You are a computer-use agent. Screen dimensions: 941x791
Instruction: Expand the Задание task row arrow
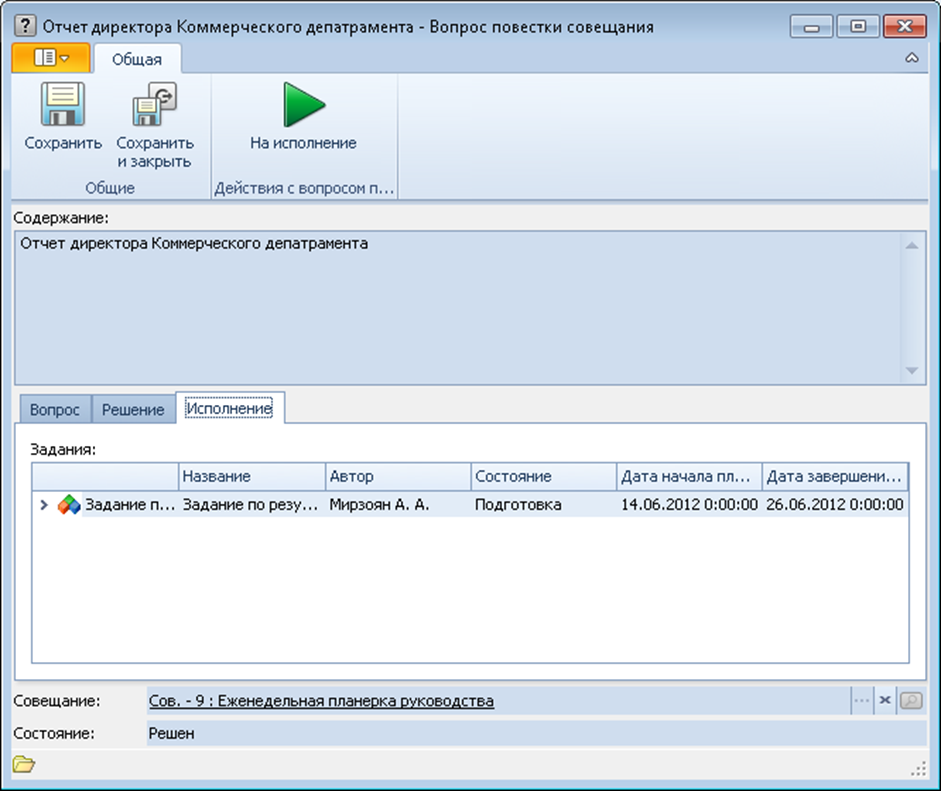coord(44,505)
